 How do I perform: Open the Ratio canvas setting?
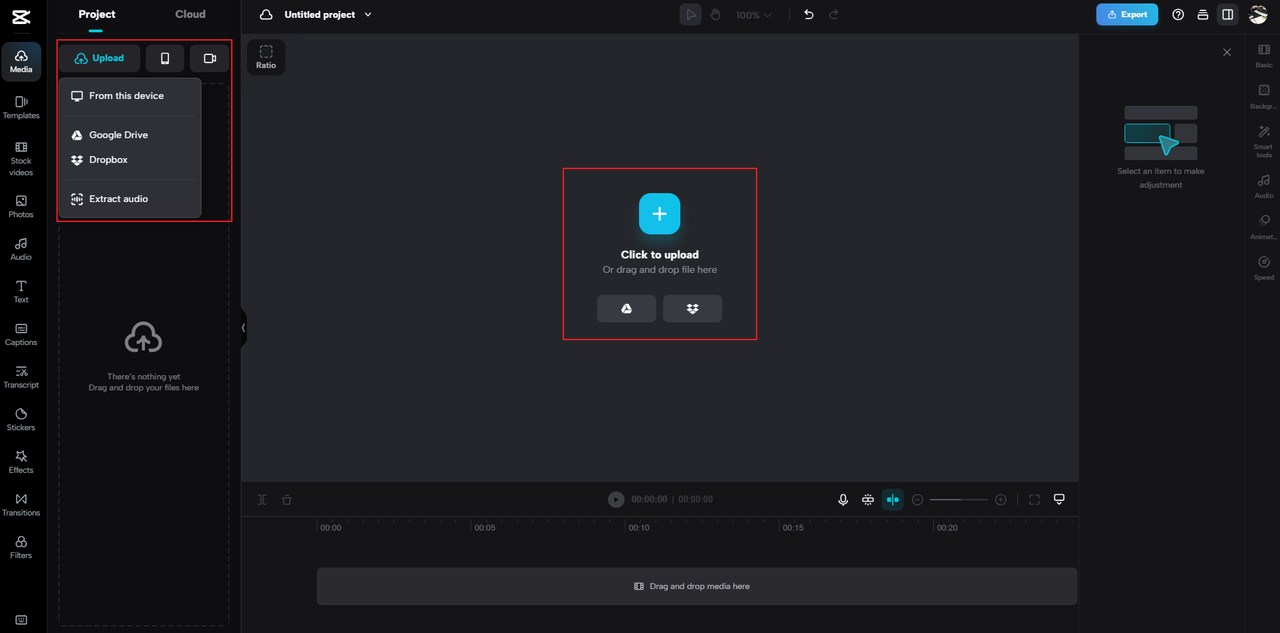266,57
